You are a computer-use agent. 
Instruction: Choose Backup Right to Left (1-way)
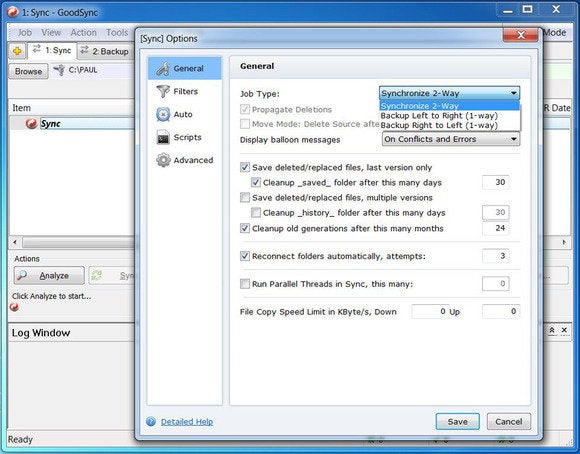click(x=449, y=125)
